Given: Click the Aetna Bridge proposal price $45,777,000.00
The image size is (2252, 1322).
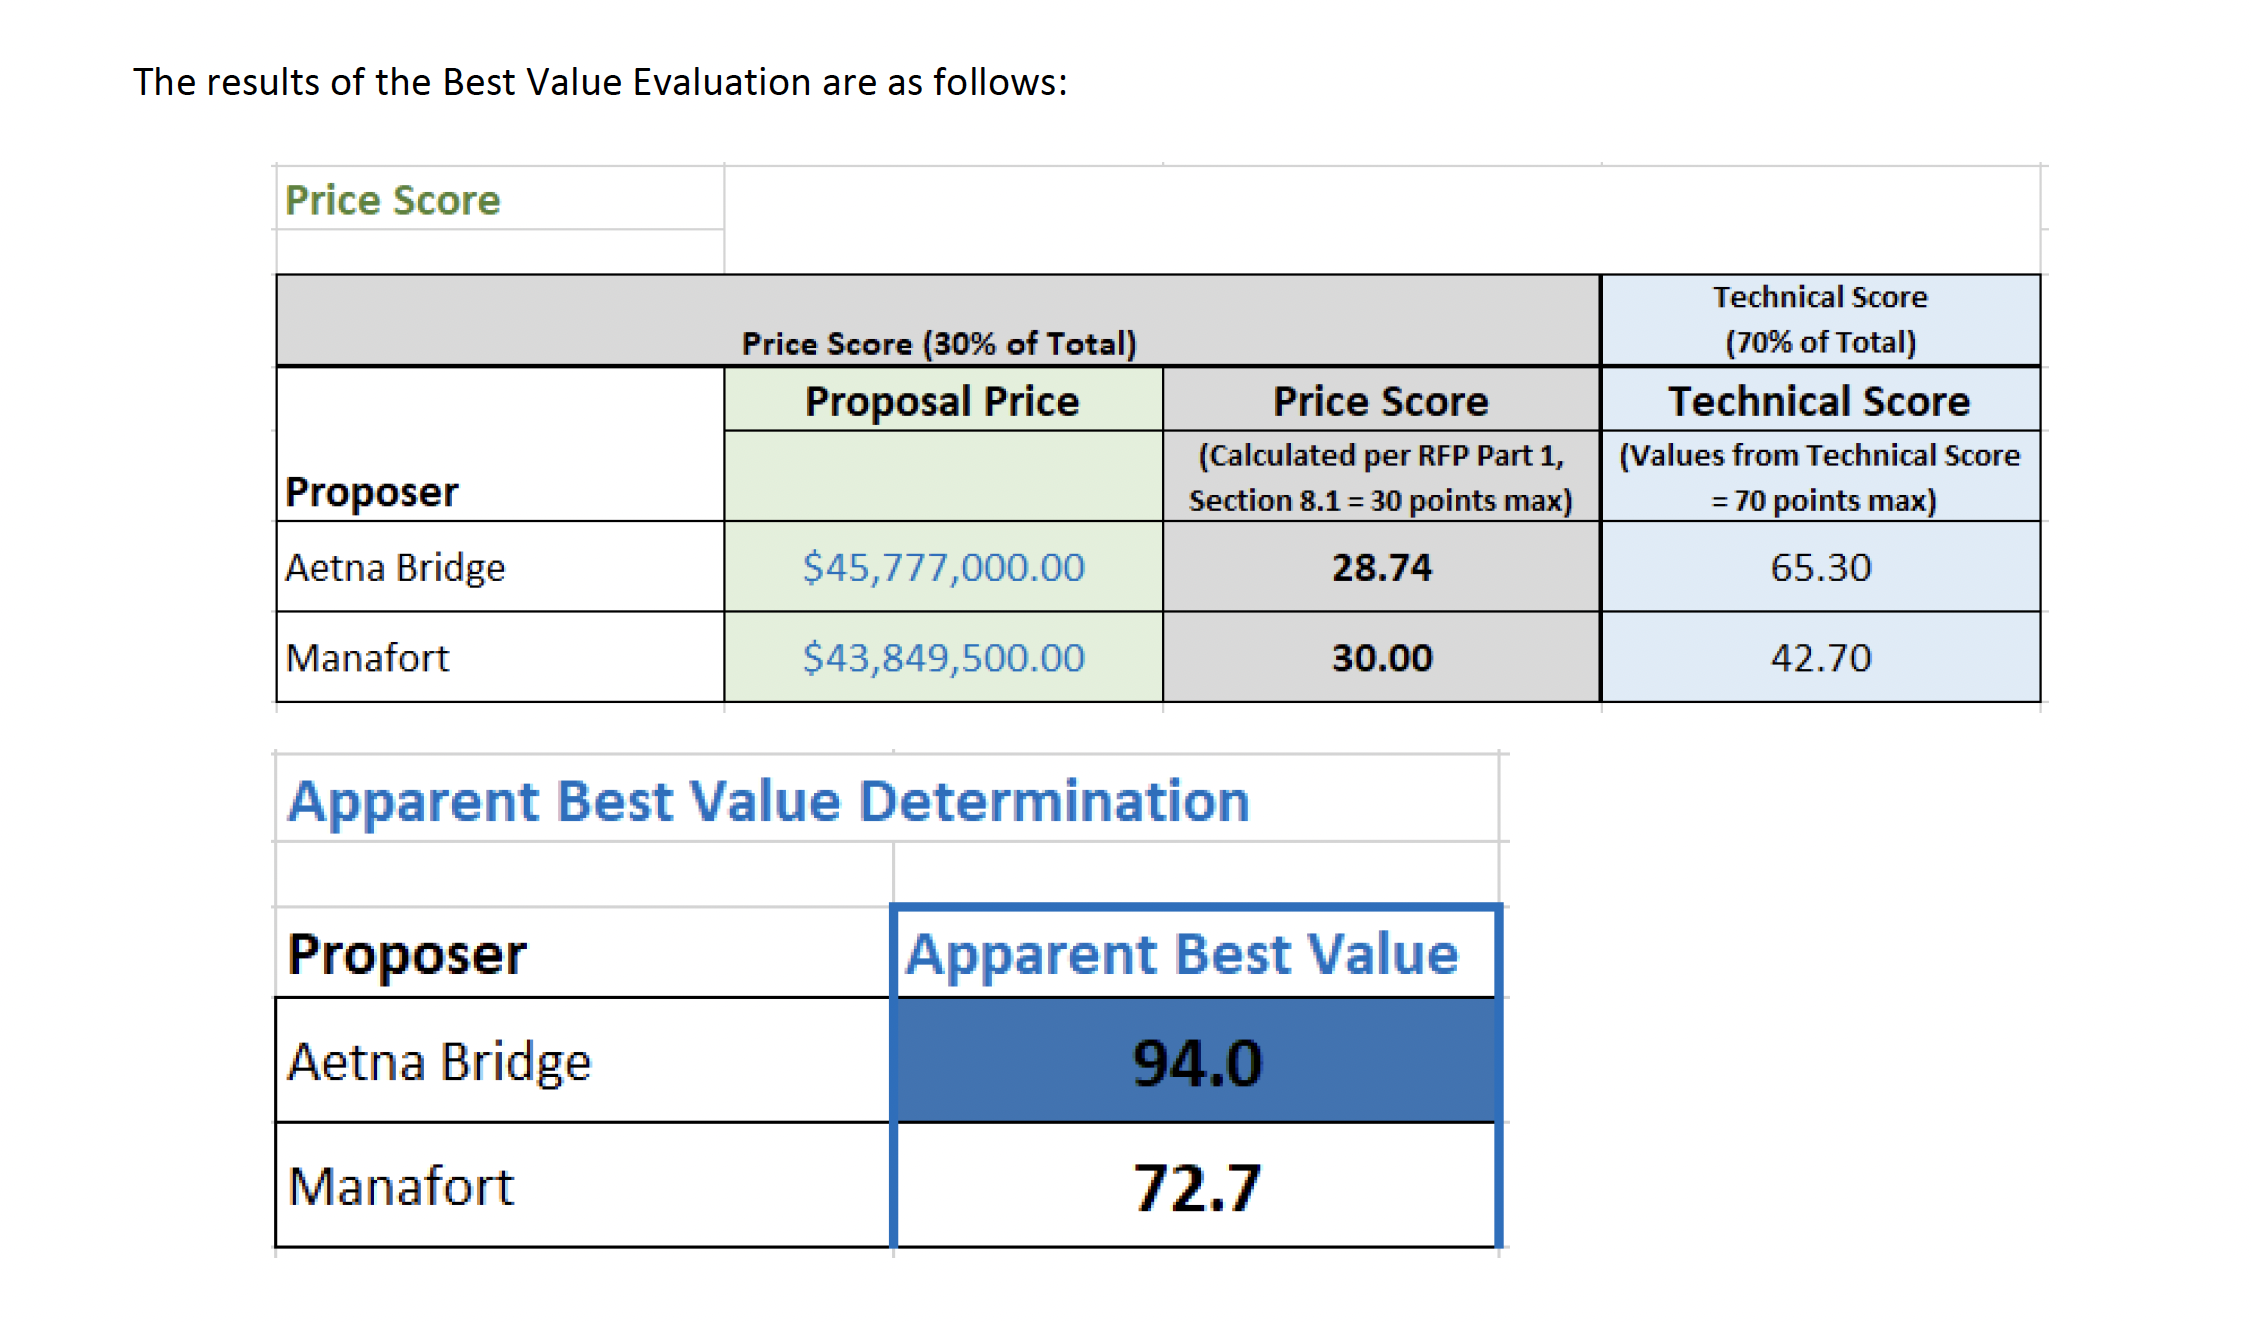Looking at the screenshot, I should click(x=943, y=567).
